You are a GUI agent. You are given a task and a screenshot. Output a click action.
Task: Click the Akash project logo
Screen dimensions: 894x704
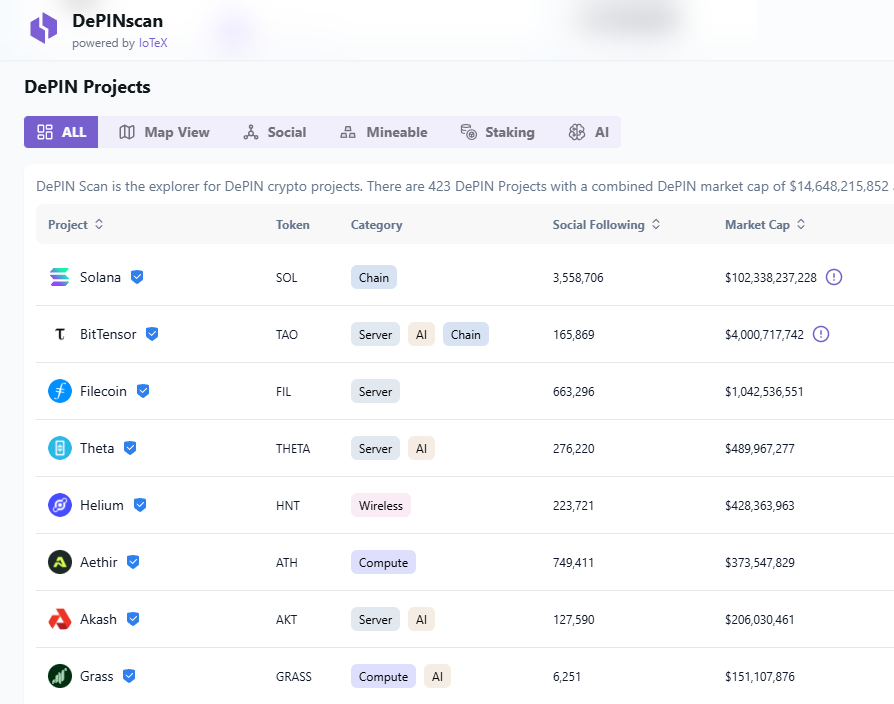60,619
